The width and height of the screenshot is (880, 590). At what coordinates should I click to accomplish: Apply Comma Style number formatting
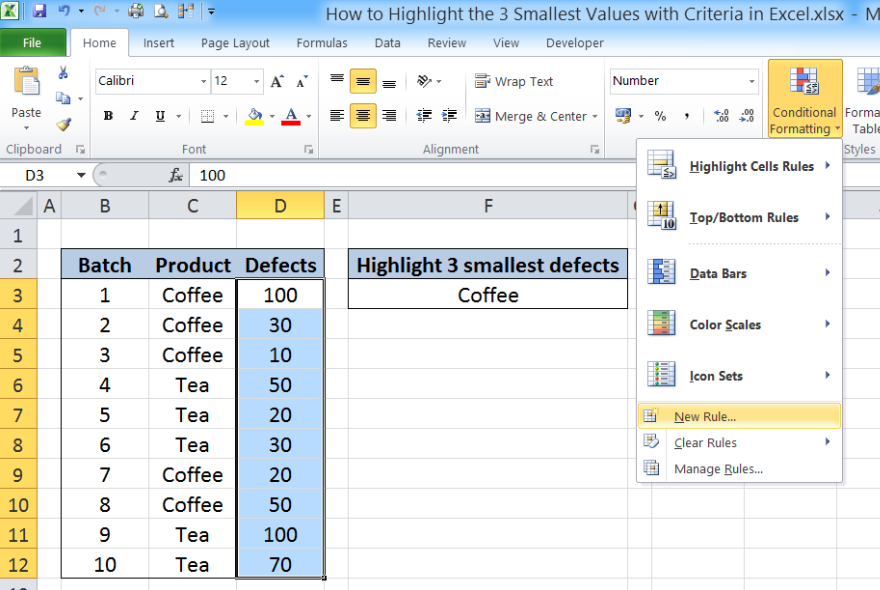coord(686,115)
